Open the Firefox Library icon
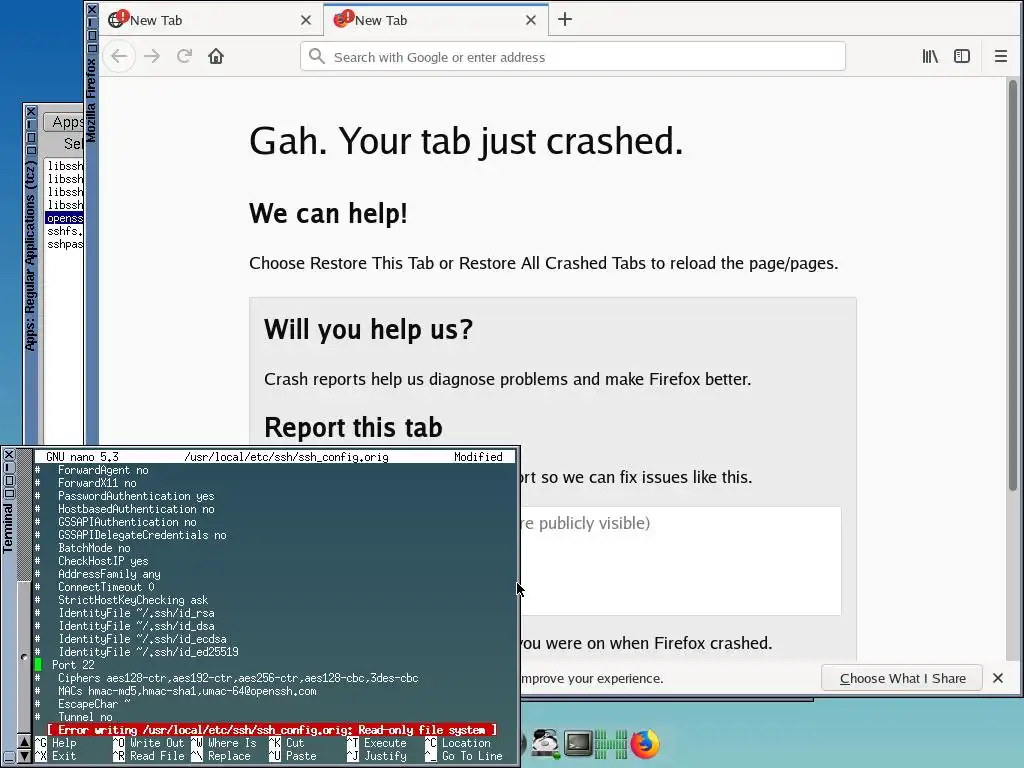Screen dimensions: 1024x768 930,57
